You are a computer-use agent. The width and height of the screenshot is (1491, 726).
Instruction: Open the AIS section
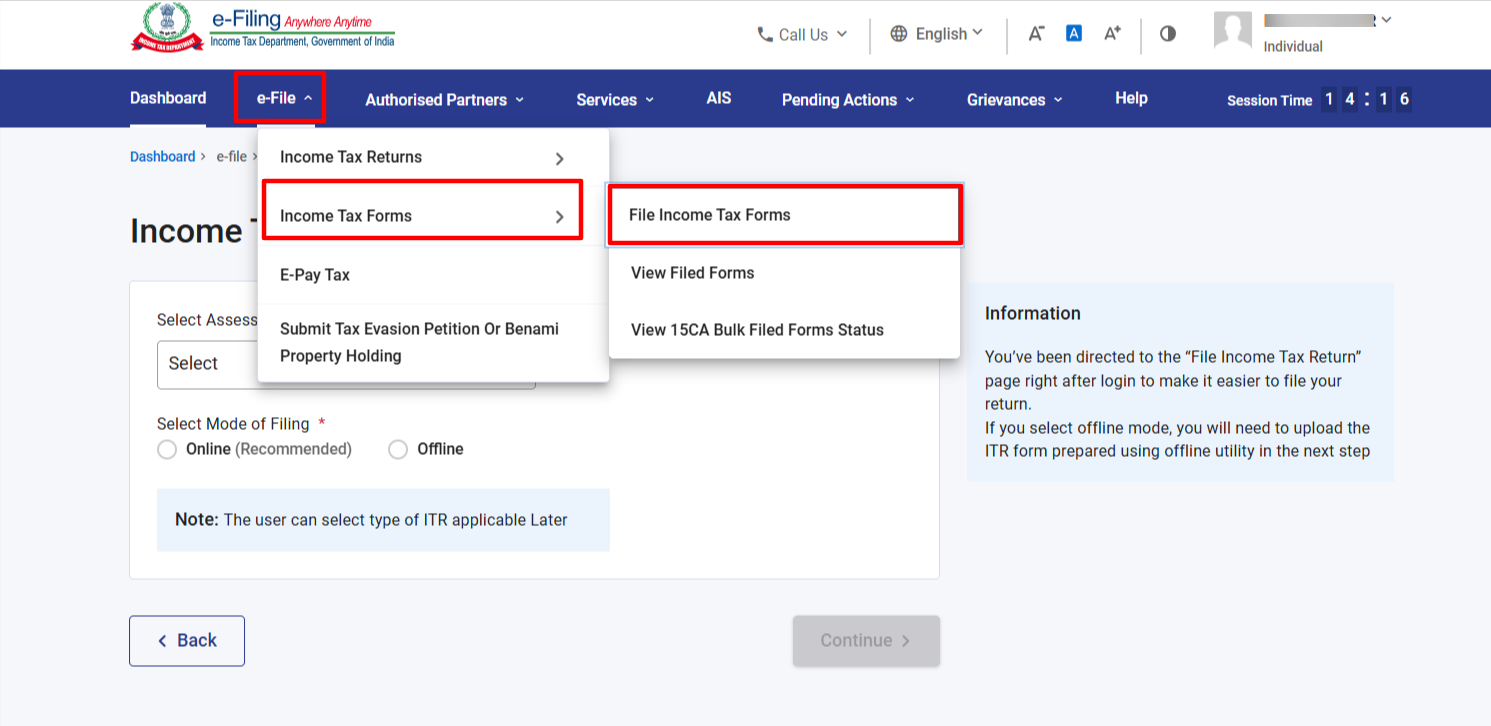718,98
